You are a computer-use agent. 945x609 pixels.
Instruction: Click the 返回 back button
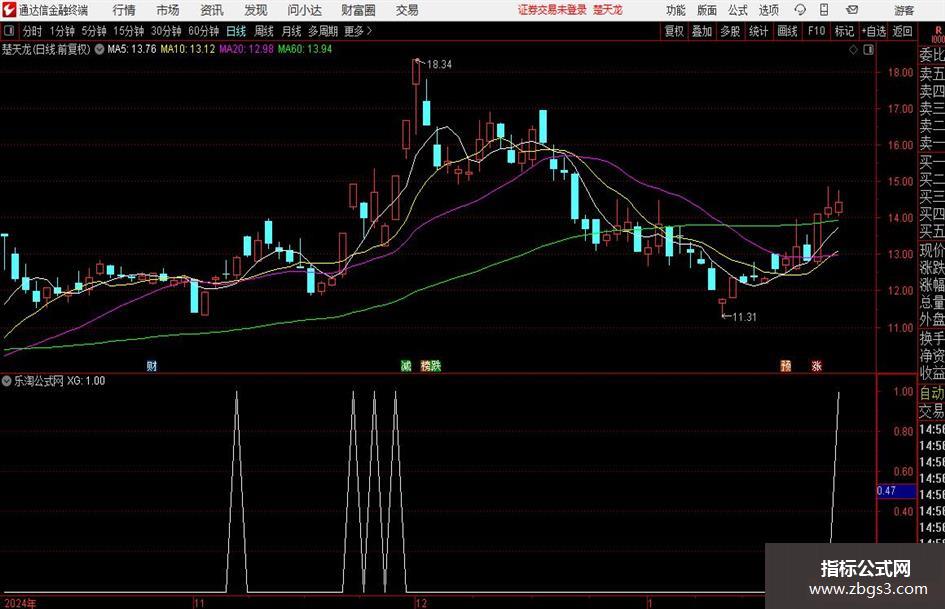(x=902, y=31)
